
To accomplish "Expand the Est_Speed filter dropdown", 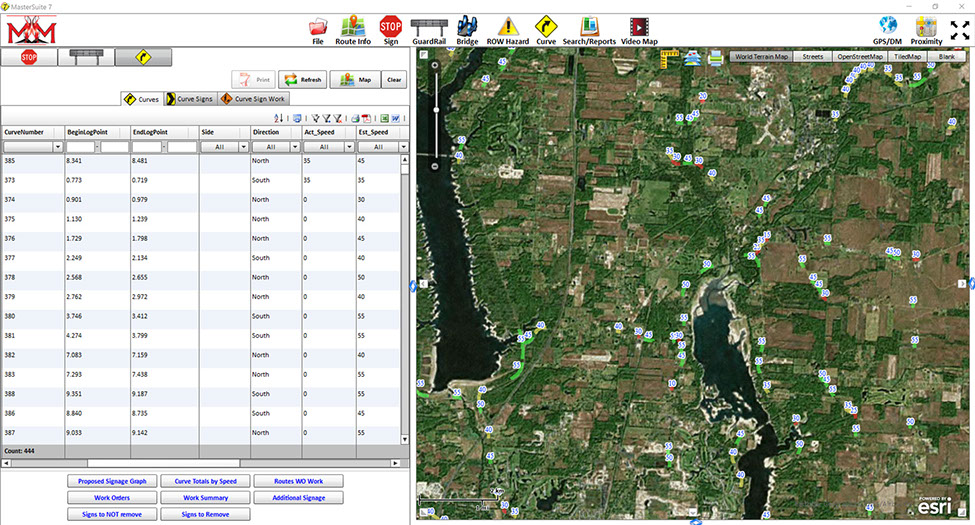I will (403, 147).
